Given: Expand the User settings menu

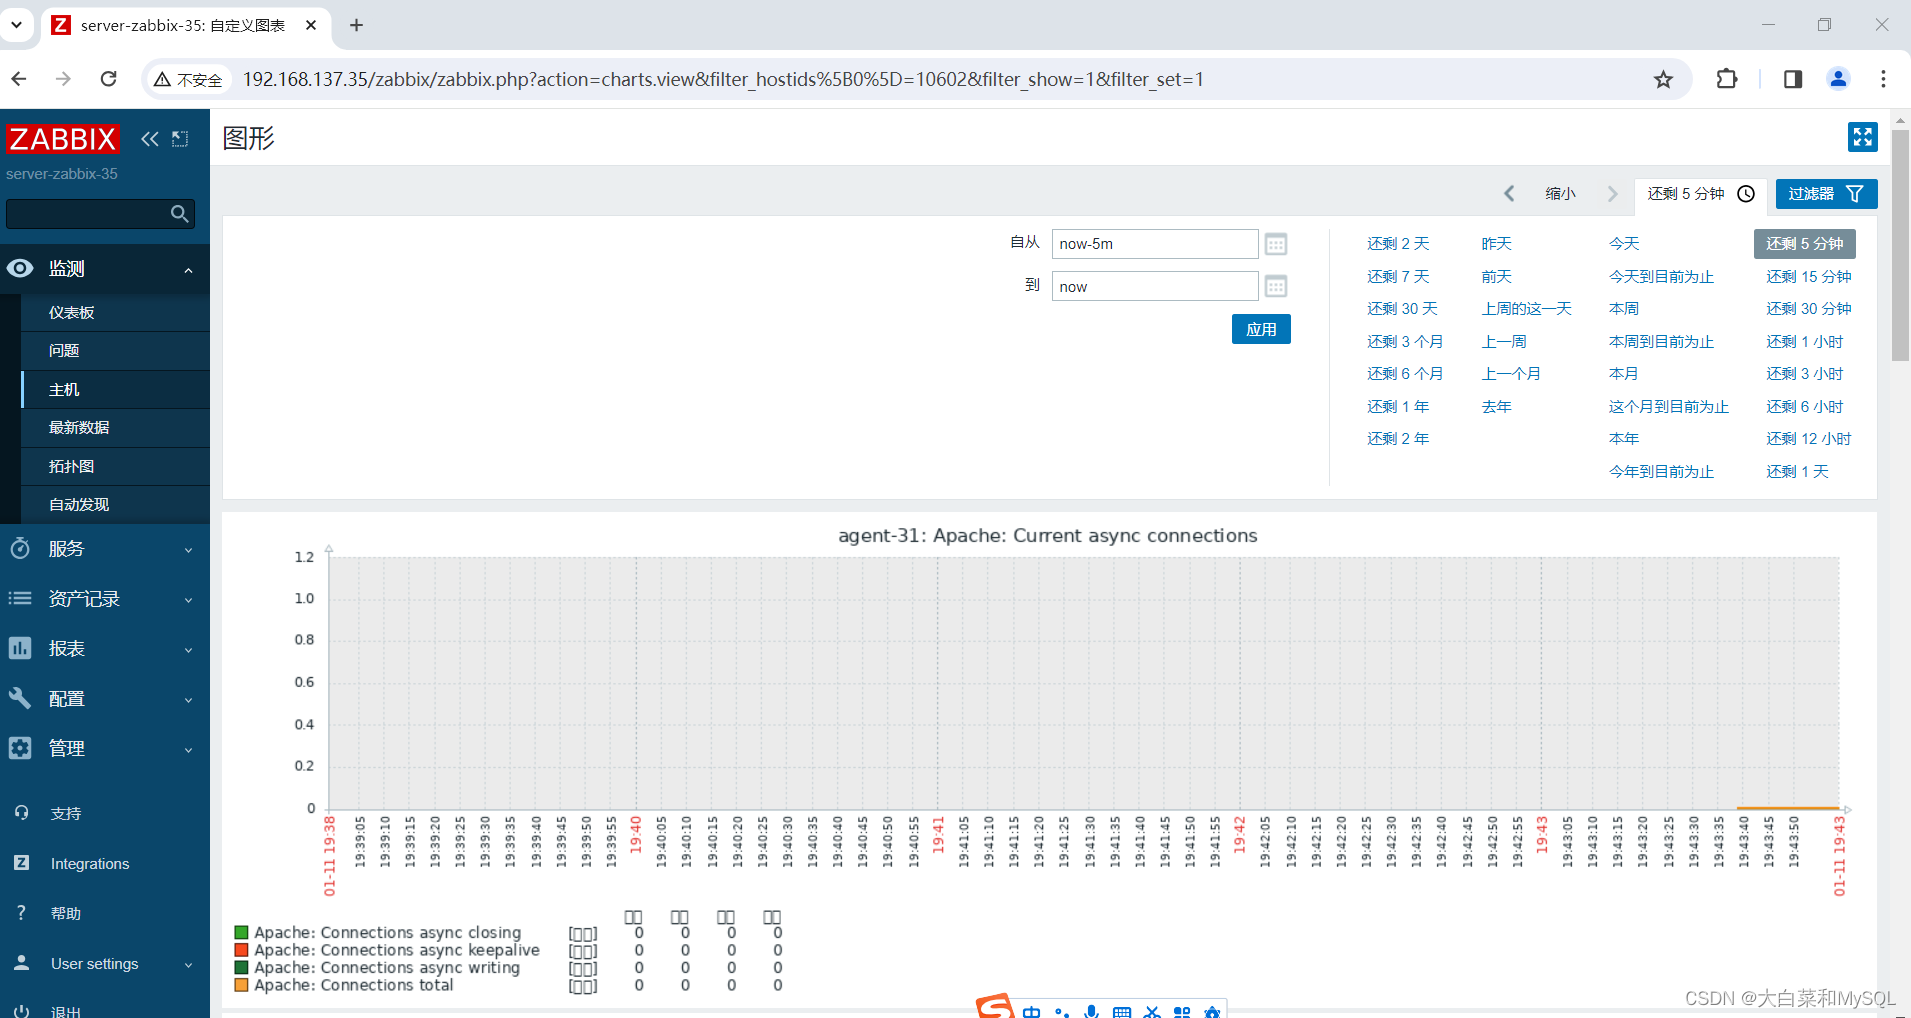Looking at the screenshot, I should (189, 965).
